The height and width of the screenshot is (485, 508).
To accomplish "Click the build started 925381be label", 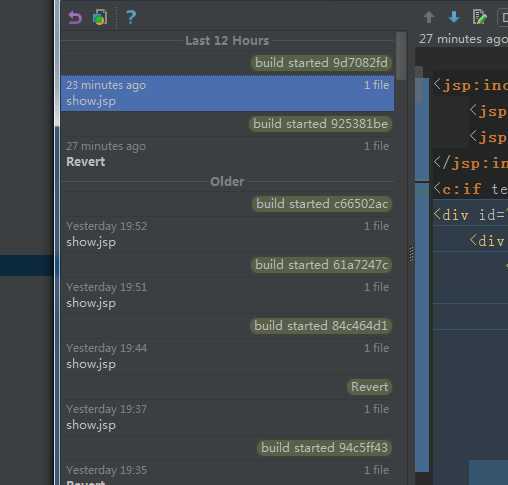I will [x=320, y=124].
